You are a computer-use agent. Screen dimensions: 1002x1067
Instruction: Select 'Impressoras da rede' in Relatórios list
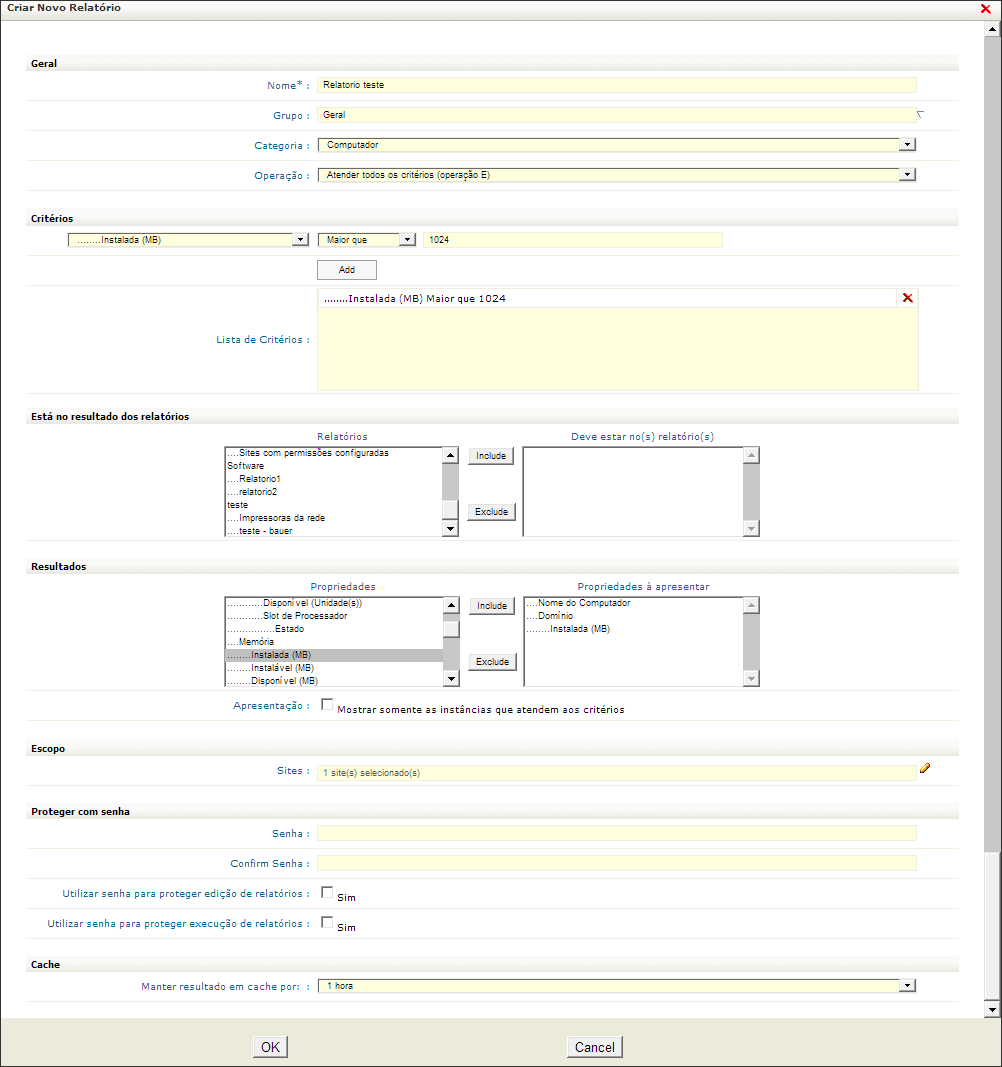click(x=334, y=518)
